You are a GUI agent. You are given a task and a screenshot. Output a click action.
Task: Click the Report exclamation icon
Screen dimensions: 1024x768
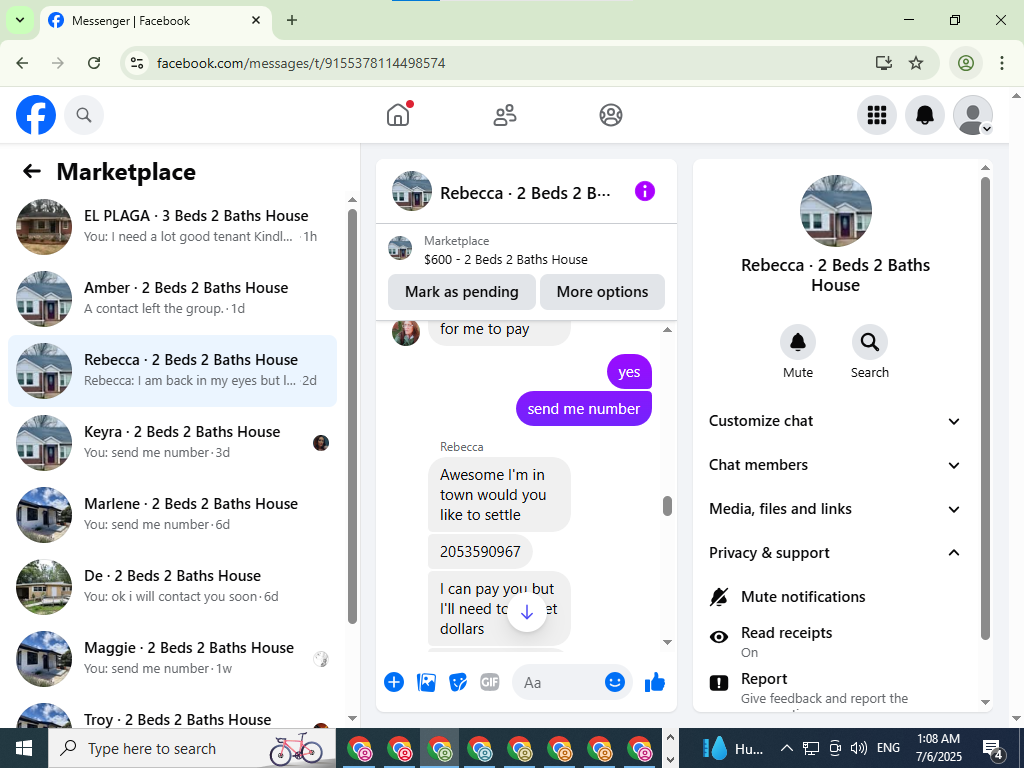click(719, 683)
